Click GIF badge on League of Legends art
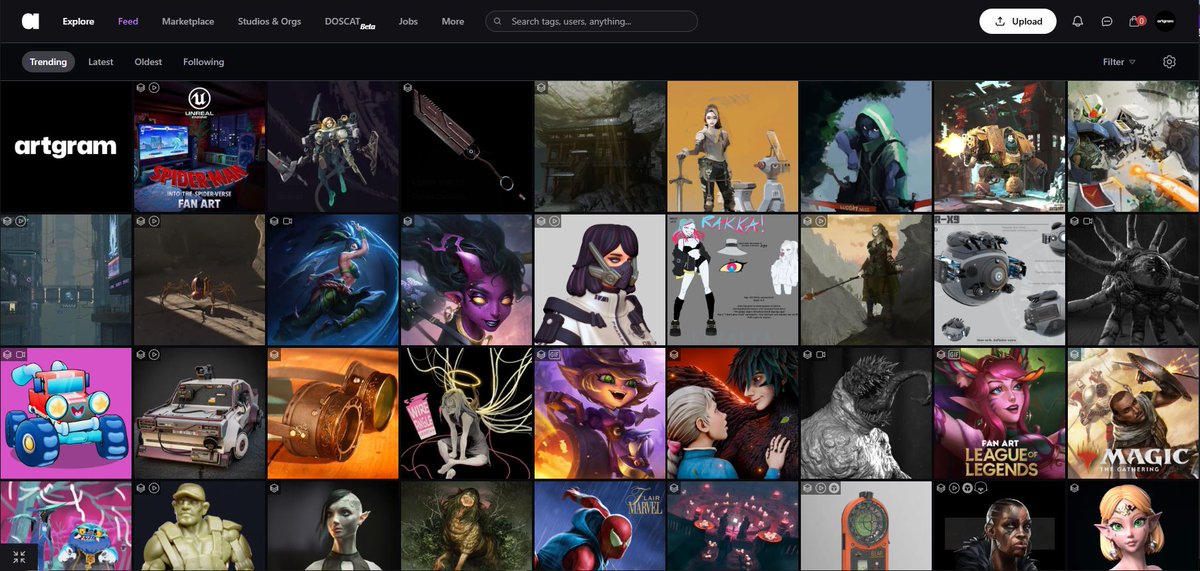Viewport: 1200px width, 571px height. 954,354
